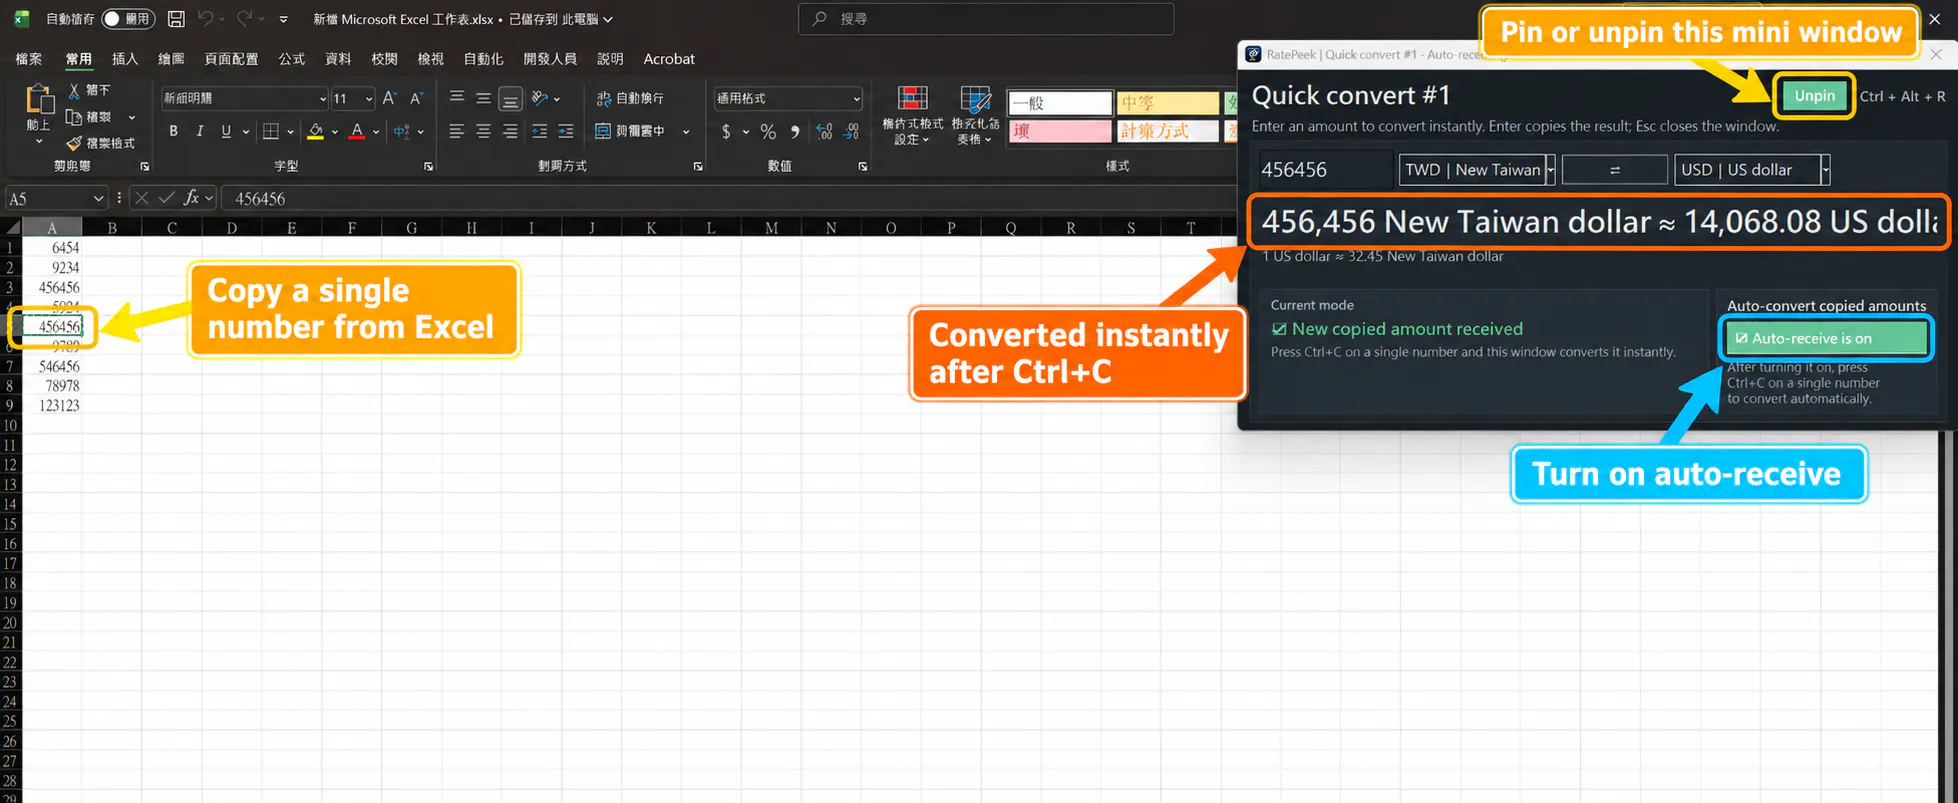
Task: Click the search box 搜尋
Action: tap(986, 19)
